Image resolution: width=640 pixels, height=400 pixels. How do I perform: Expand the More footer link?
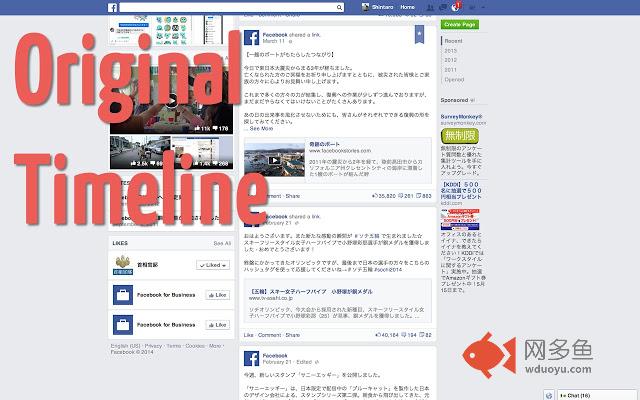(215, 346)
